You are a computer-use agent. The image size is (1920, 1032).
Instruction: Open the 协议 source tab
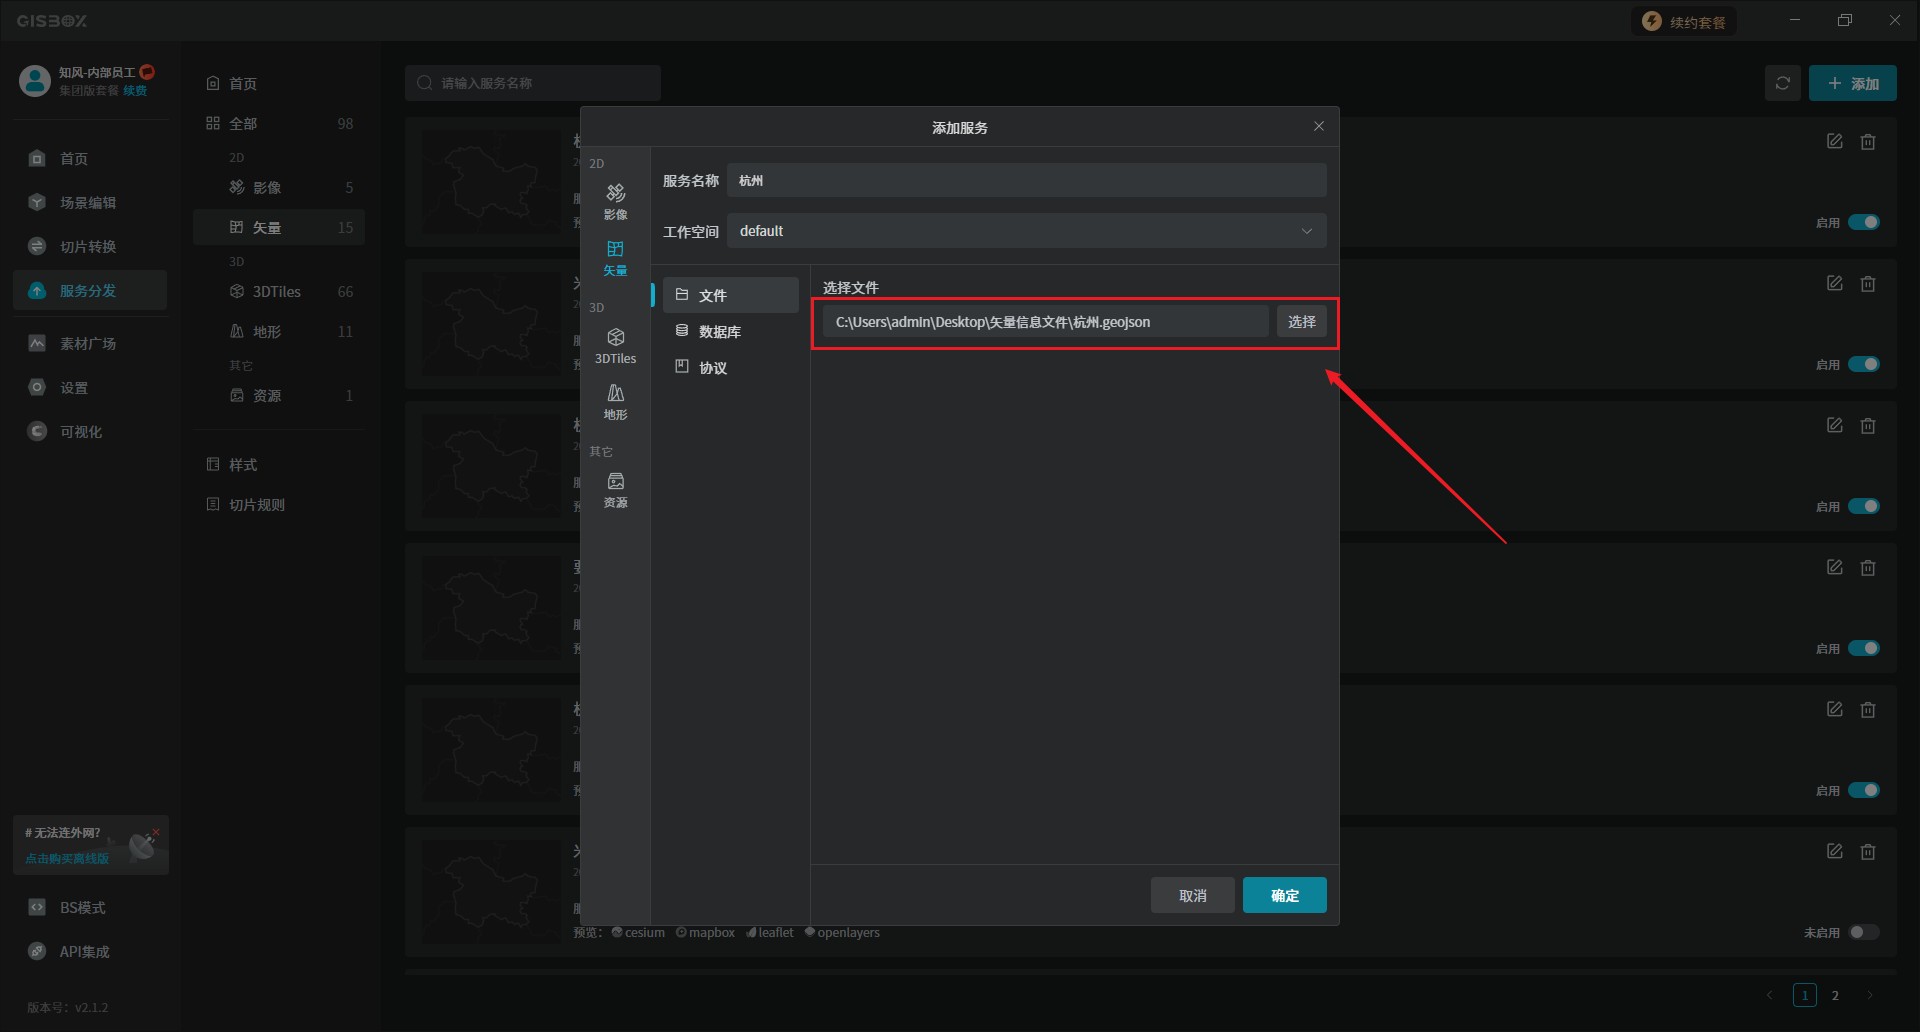(713, 367)
